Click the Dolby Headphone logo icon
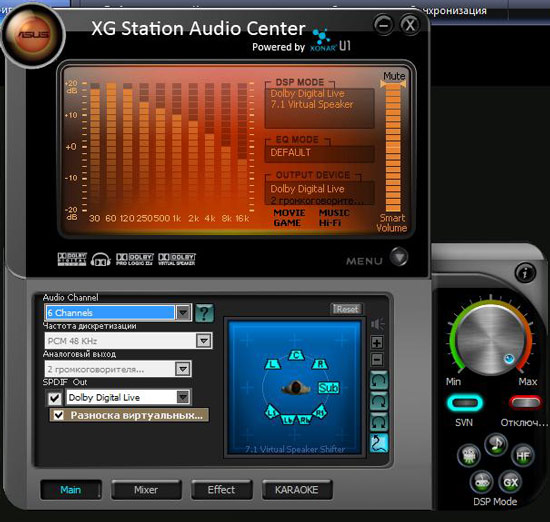 click(x=101, y=260)
